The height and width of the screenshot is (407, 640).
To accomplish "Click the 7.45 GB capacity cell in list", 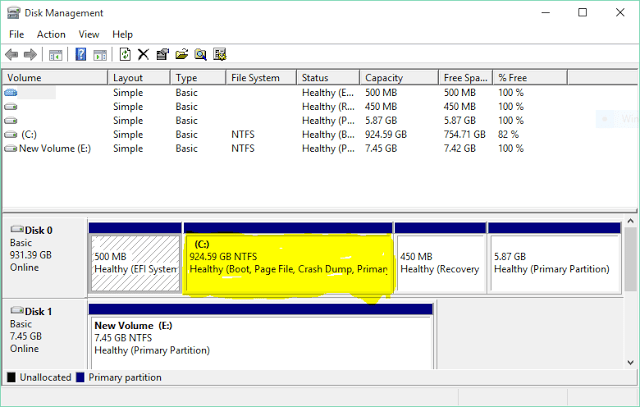I will click(381, 149).
